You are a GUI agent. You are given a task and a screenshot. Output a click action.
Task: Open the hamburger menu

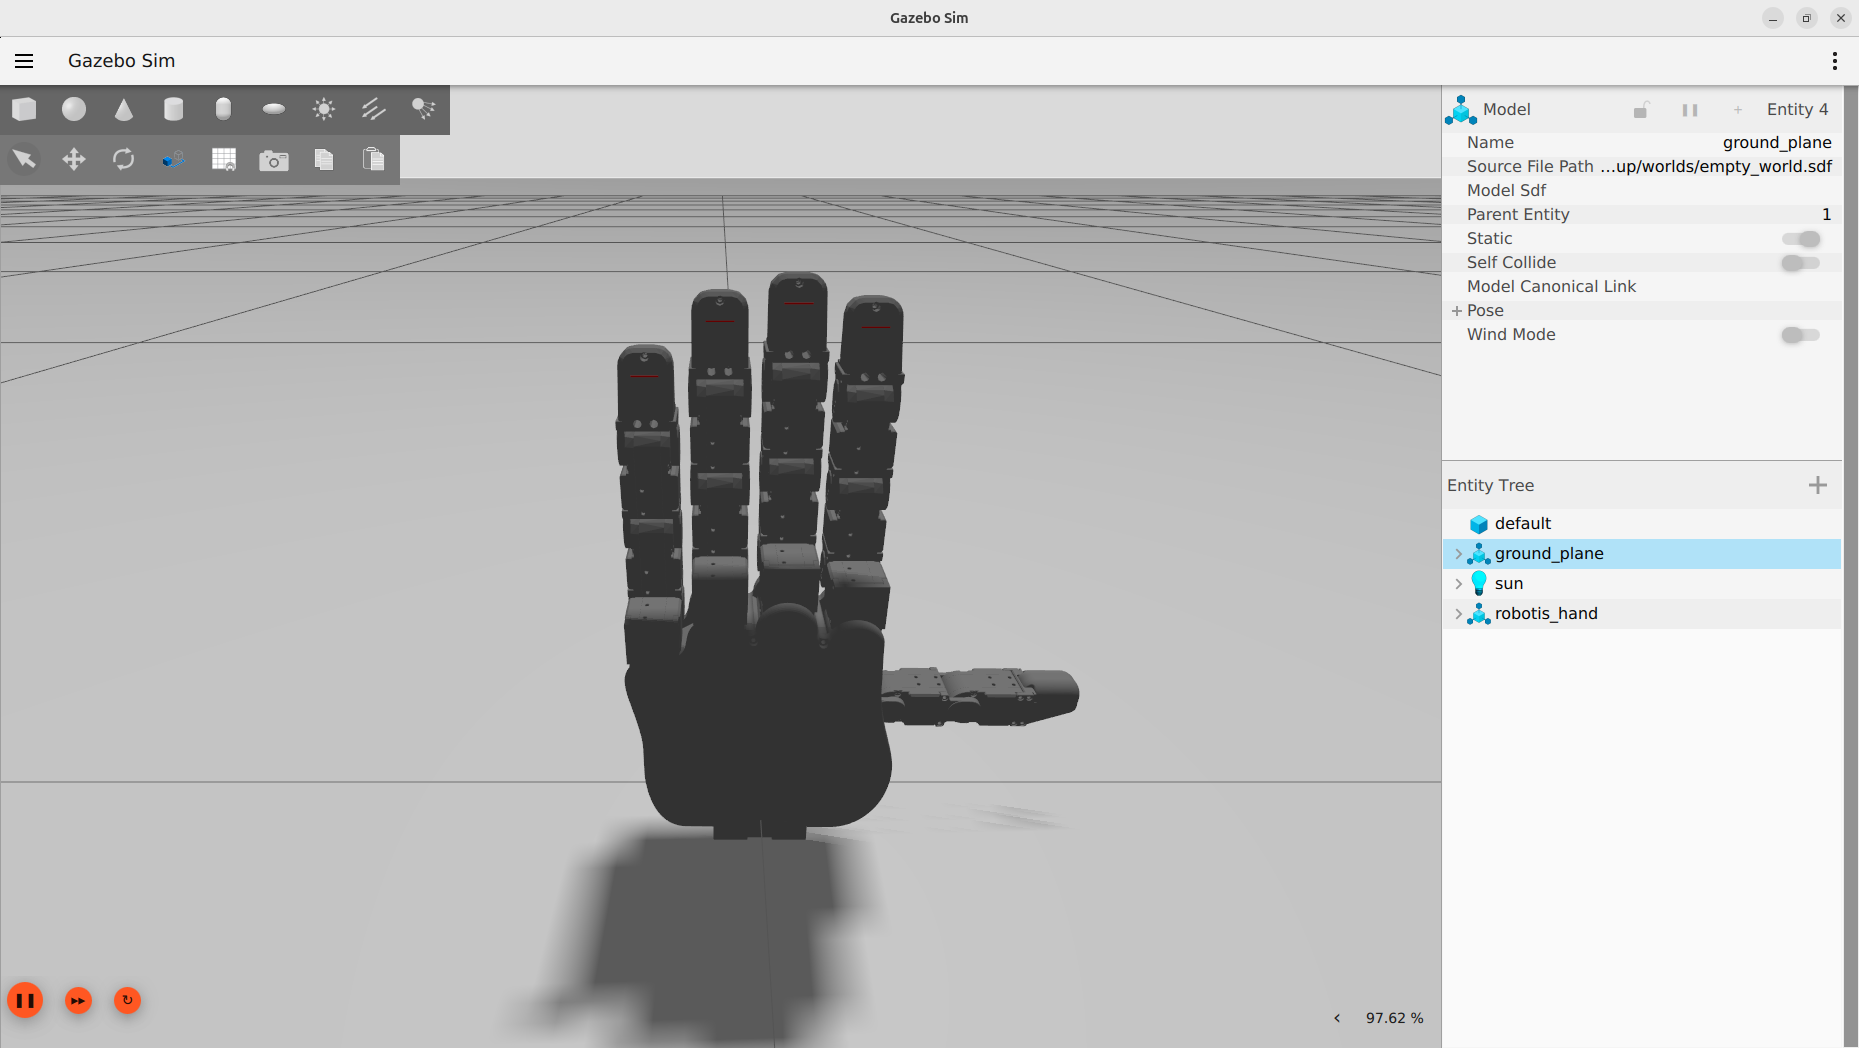24,61
